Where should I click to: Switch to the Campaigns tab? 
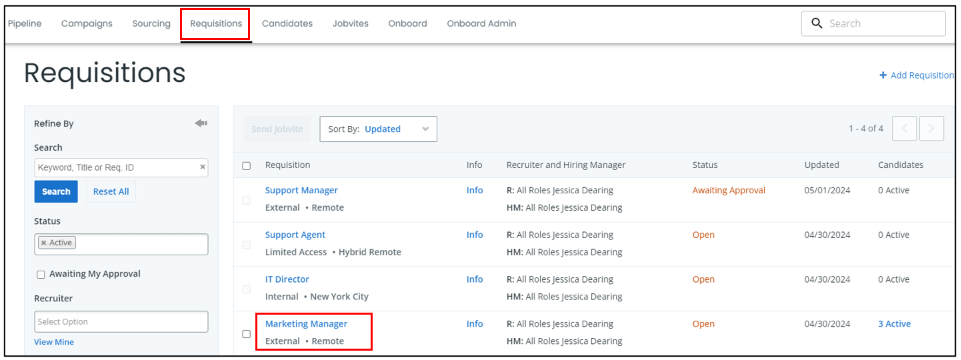(87, 23)
